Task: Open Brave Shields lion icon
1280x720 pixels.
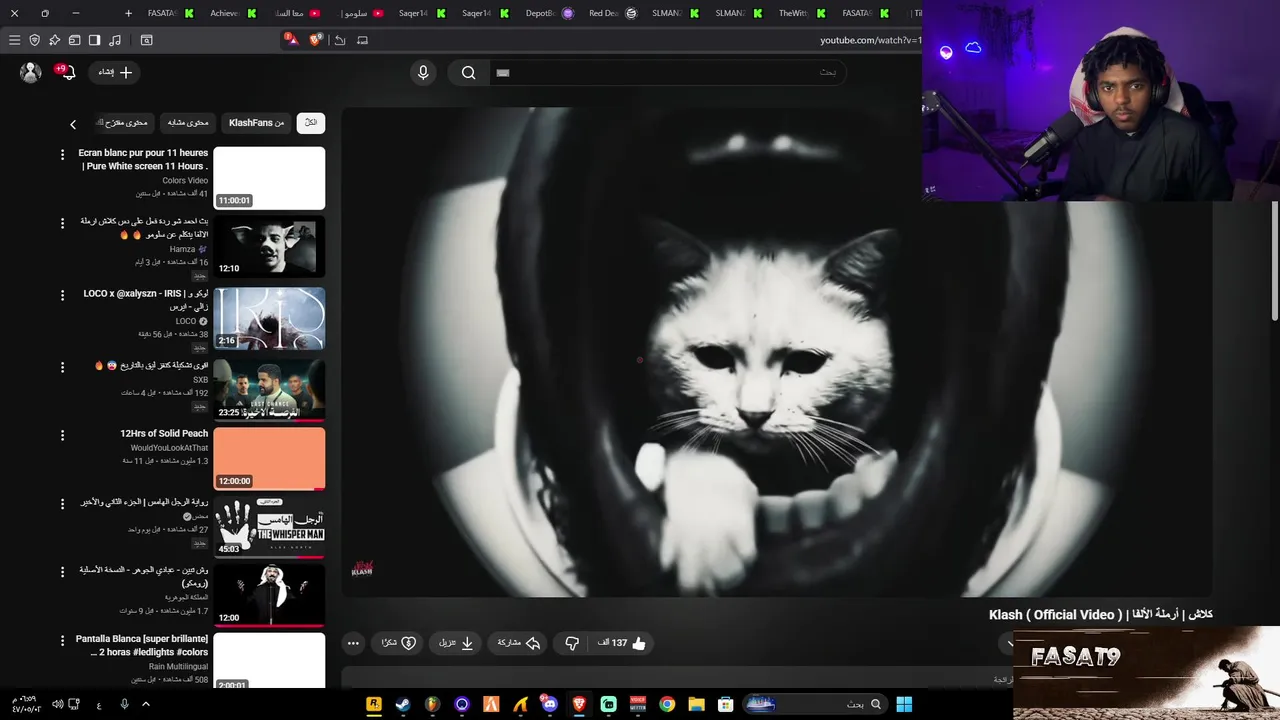Action: (316, 40)
